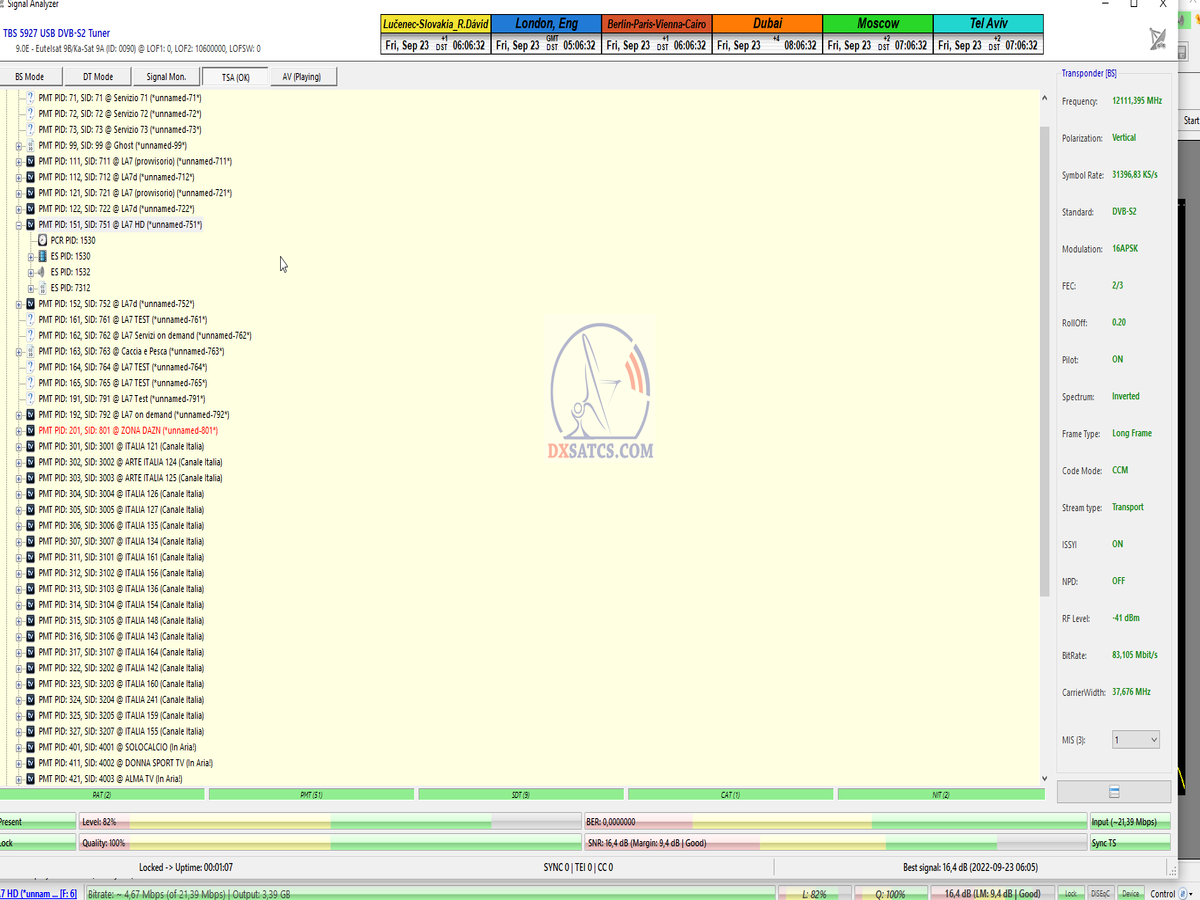
Task: Switch to the BS Mode tab
Action: point(30,77)
